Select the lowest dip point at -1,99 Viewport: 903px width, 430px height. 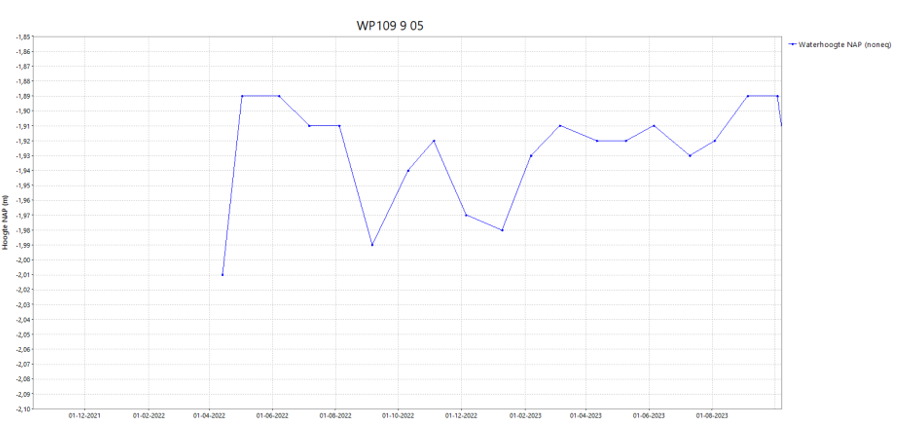372,245
